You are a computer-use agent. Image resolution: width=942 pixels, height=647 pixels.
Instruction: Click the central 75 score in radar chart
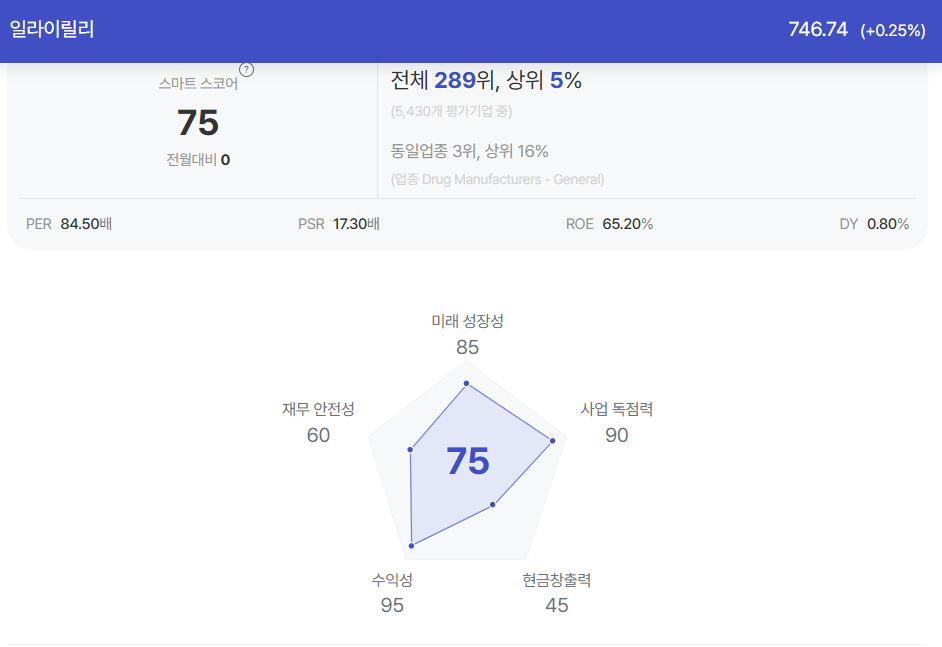click(x=468, y=461)
